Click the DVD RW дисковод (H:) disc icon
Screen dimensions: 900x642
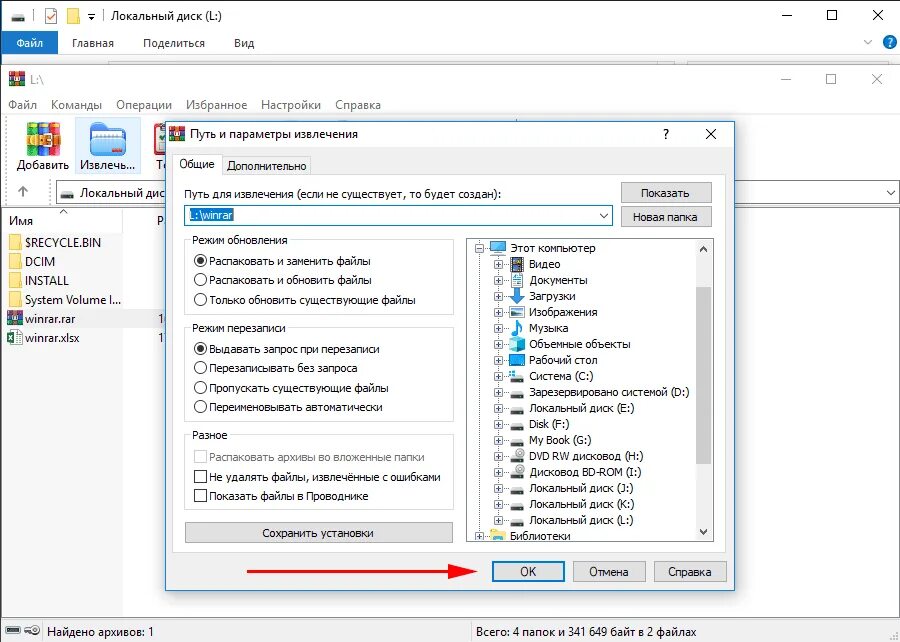point(517,456)
